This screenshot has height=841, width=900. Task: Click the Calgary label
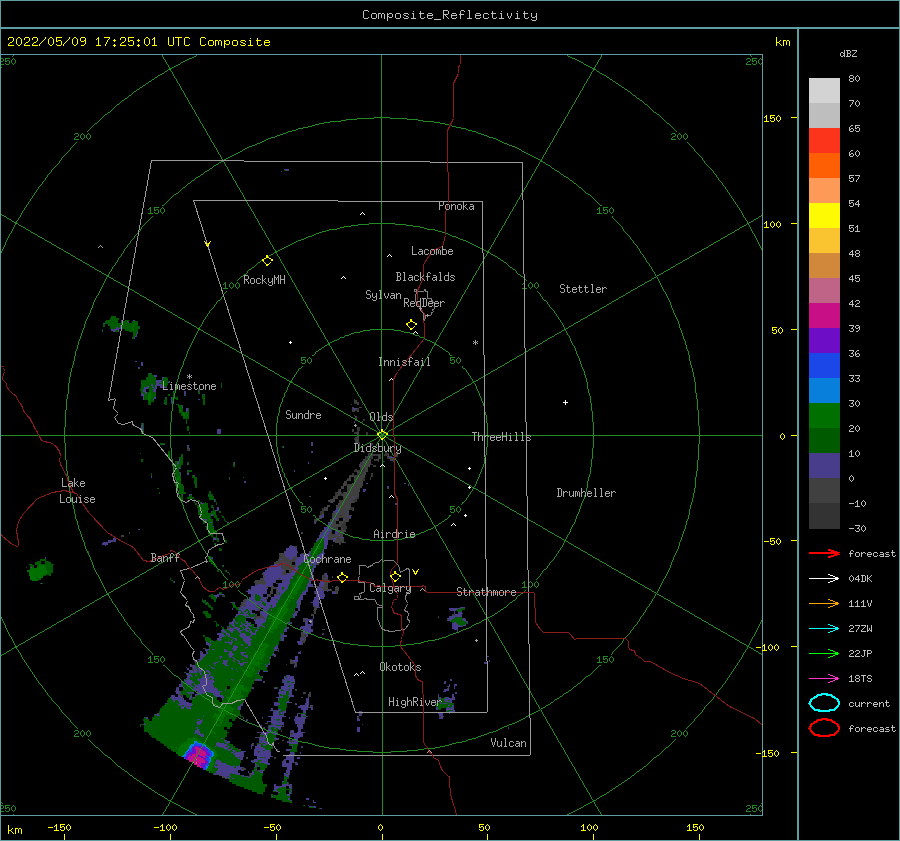tap(390, 588)
